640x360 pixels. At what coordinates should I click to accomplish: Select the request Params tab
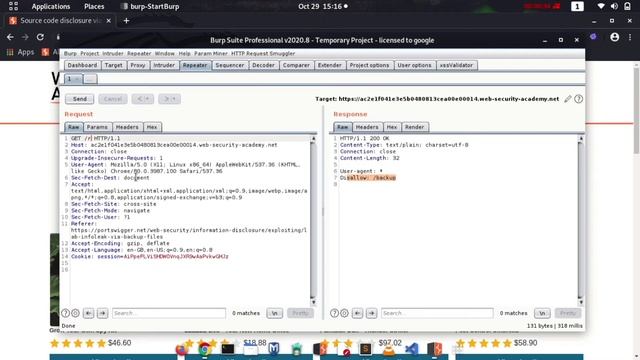click(x=97, y=127)
